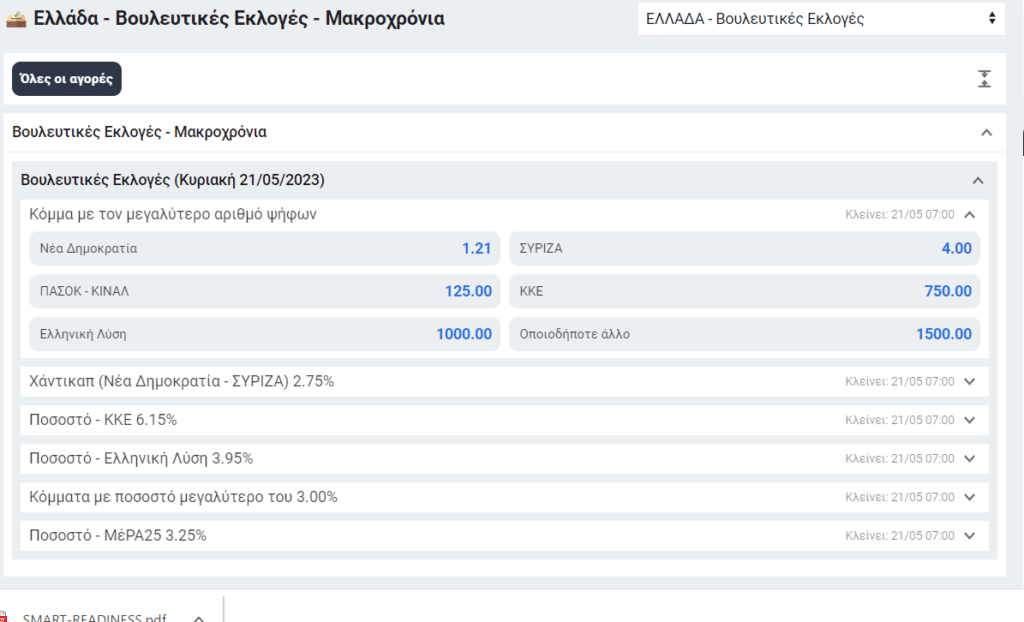Click the collapse-all markets icon
1024x622 pixels.
tap(984, 79)
